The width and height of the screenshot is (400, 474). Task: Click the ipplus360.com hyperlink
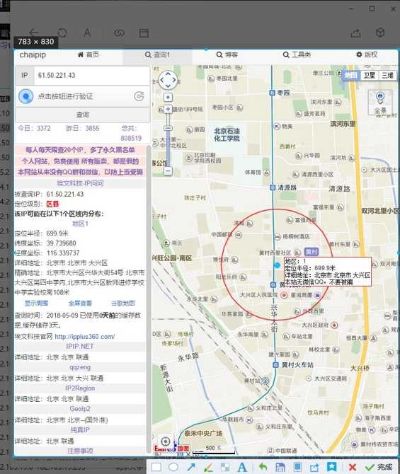coord(84,337)
